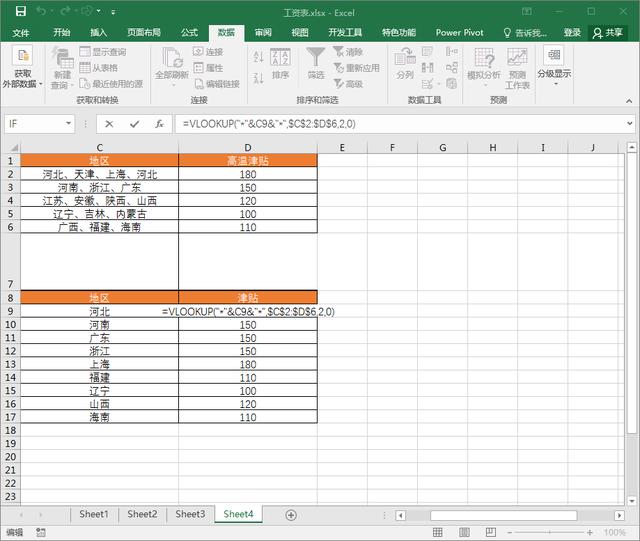Open Get External Data (获取外部数据)
Image resolution: width=640 pixels, height=541 pixels.
click(22, 67)
